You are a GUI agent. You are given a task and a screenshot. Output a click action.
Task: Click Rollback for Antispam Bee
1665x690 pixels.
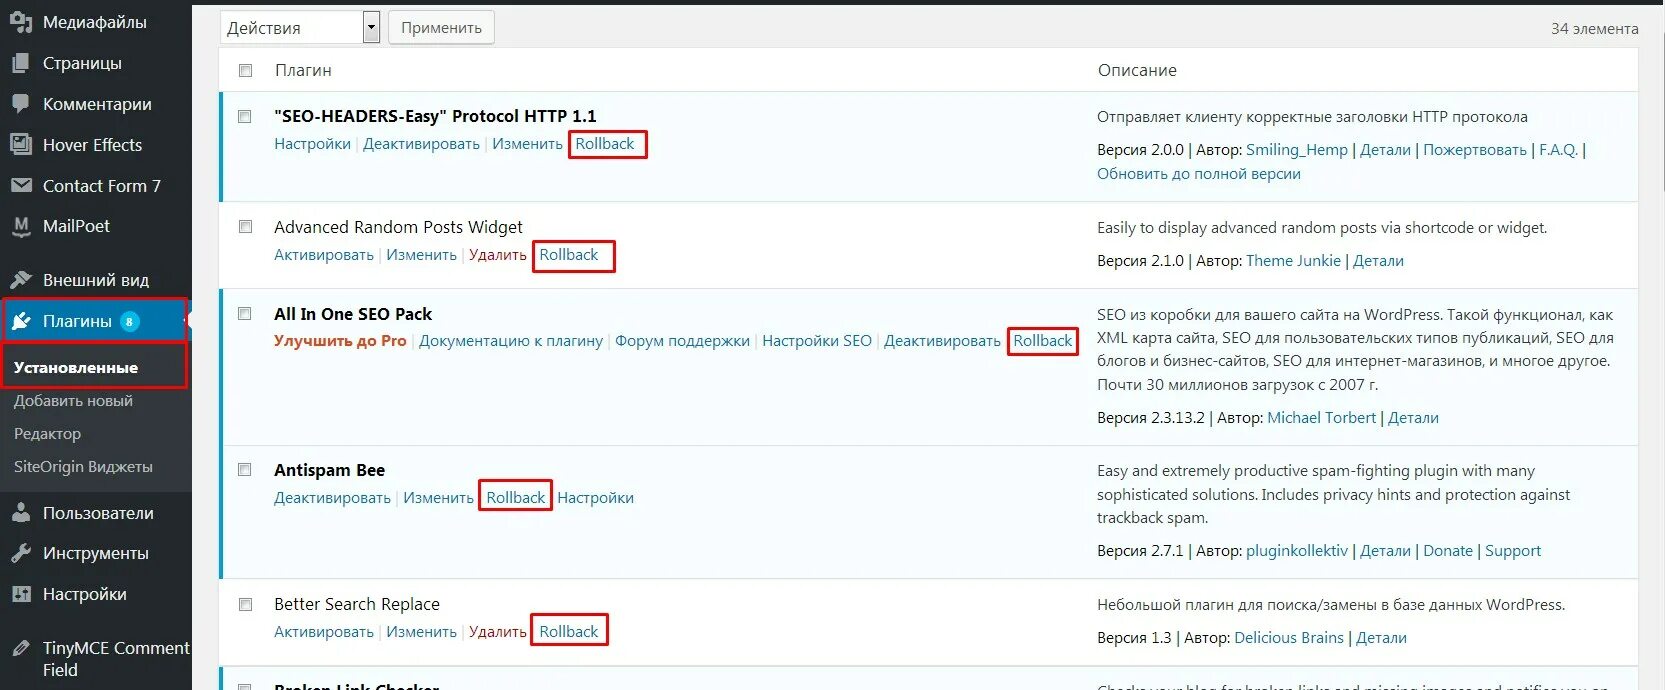click(x=516, y=498)
